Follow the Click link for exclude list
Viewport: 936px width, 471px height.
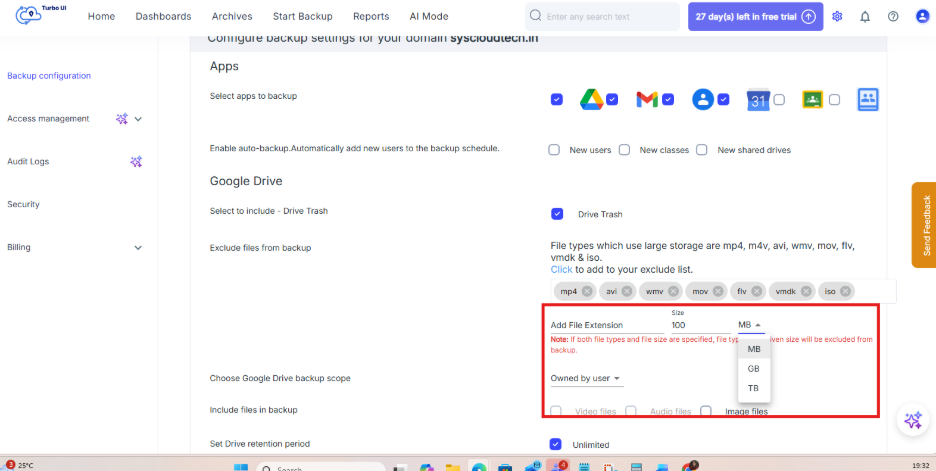tap(561, 269)
